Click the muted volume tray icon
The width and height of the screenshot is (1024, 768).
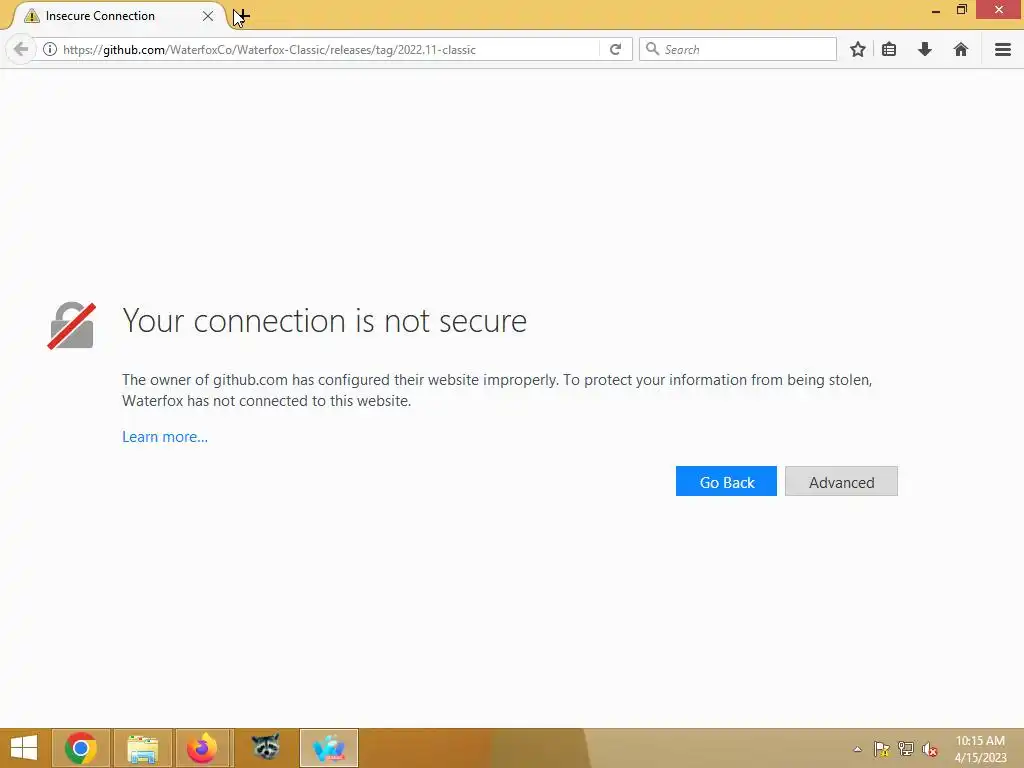point(930,749)
